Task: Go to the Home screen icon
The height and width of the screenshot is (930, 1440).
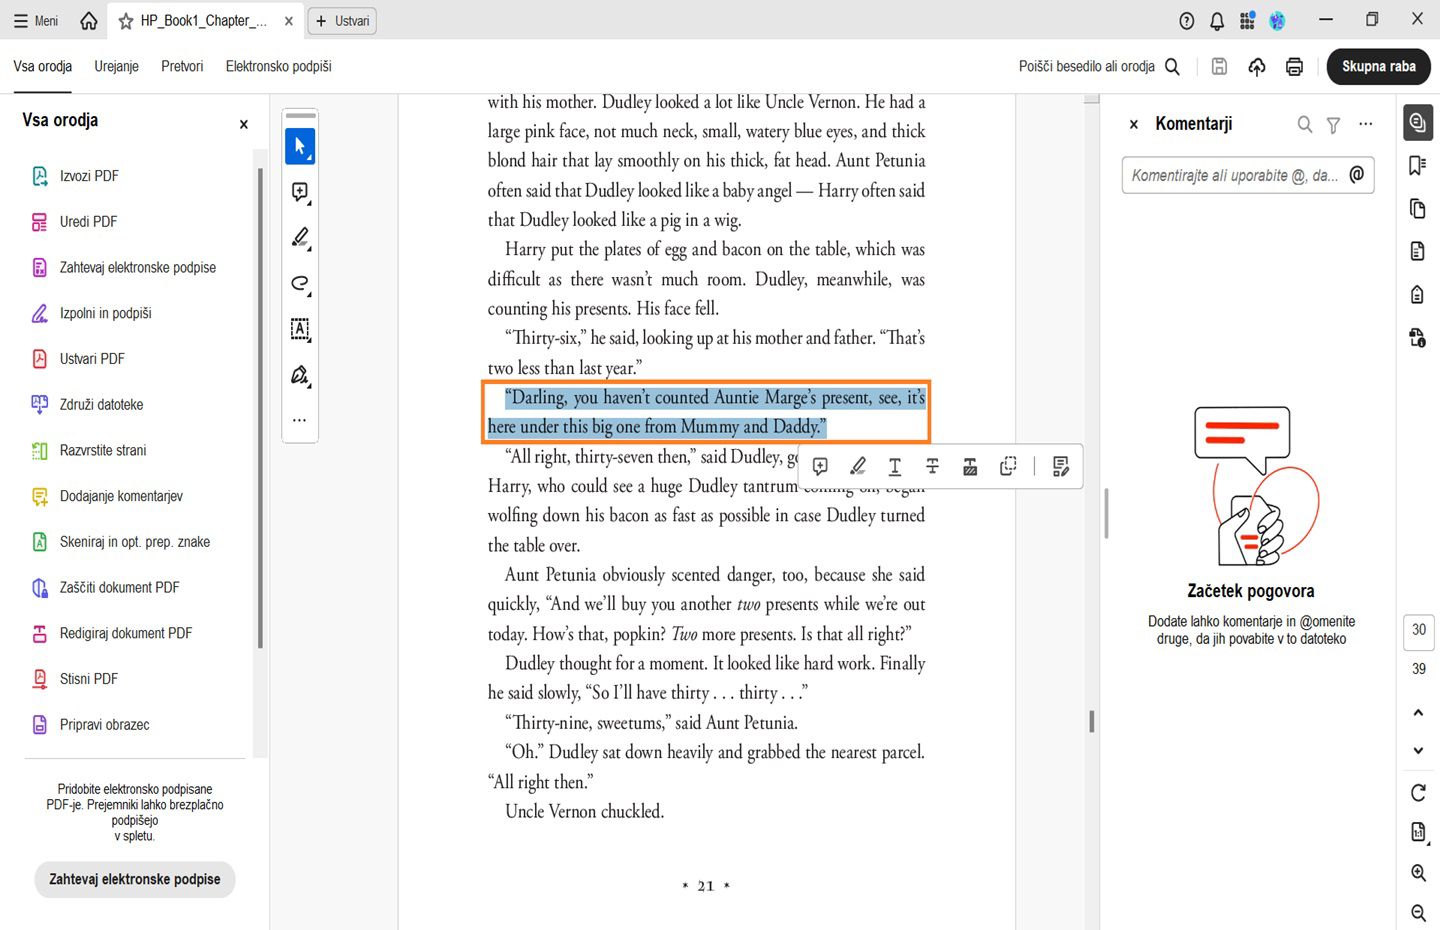Action: tap(89, 20)
